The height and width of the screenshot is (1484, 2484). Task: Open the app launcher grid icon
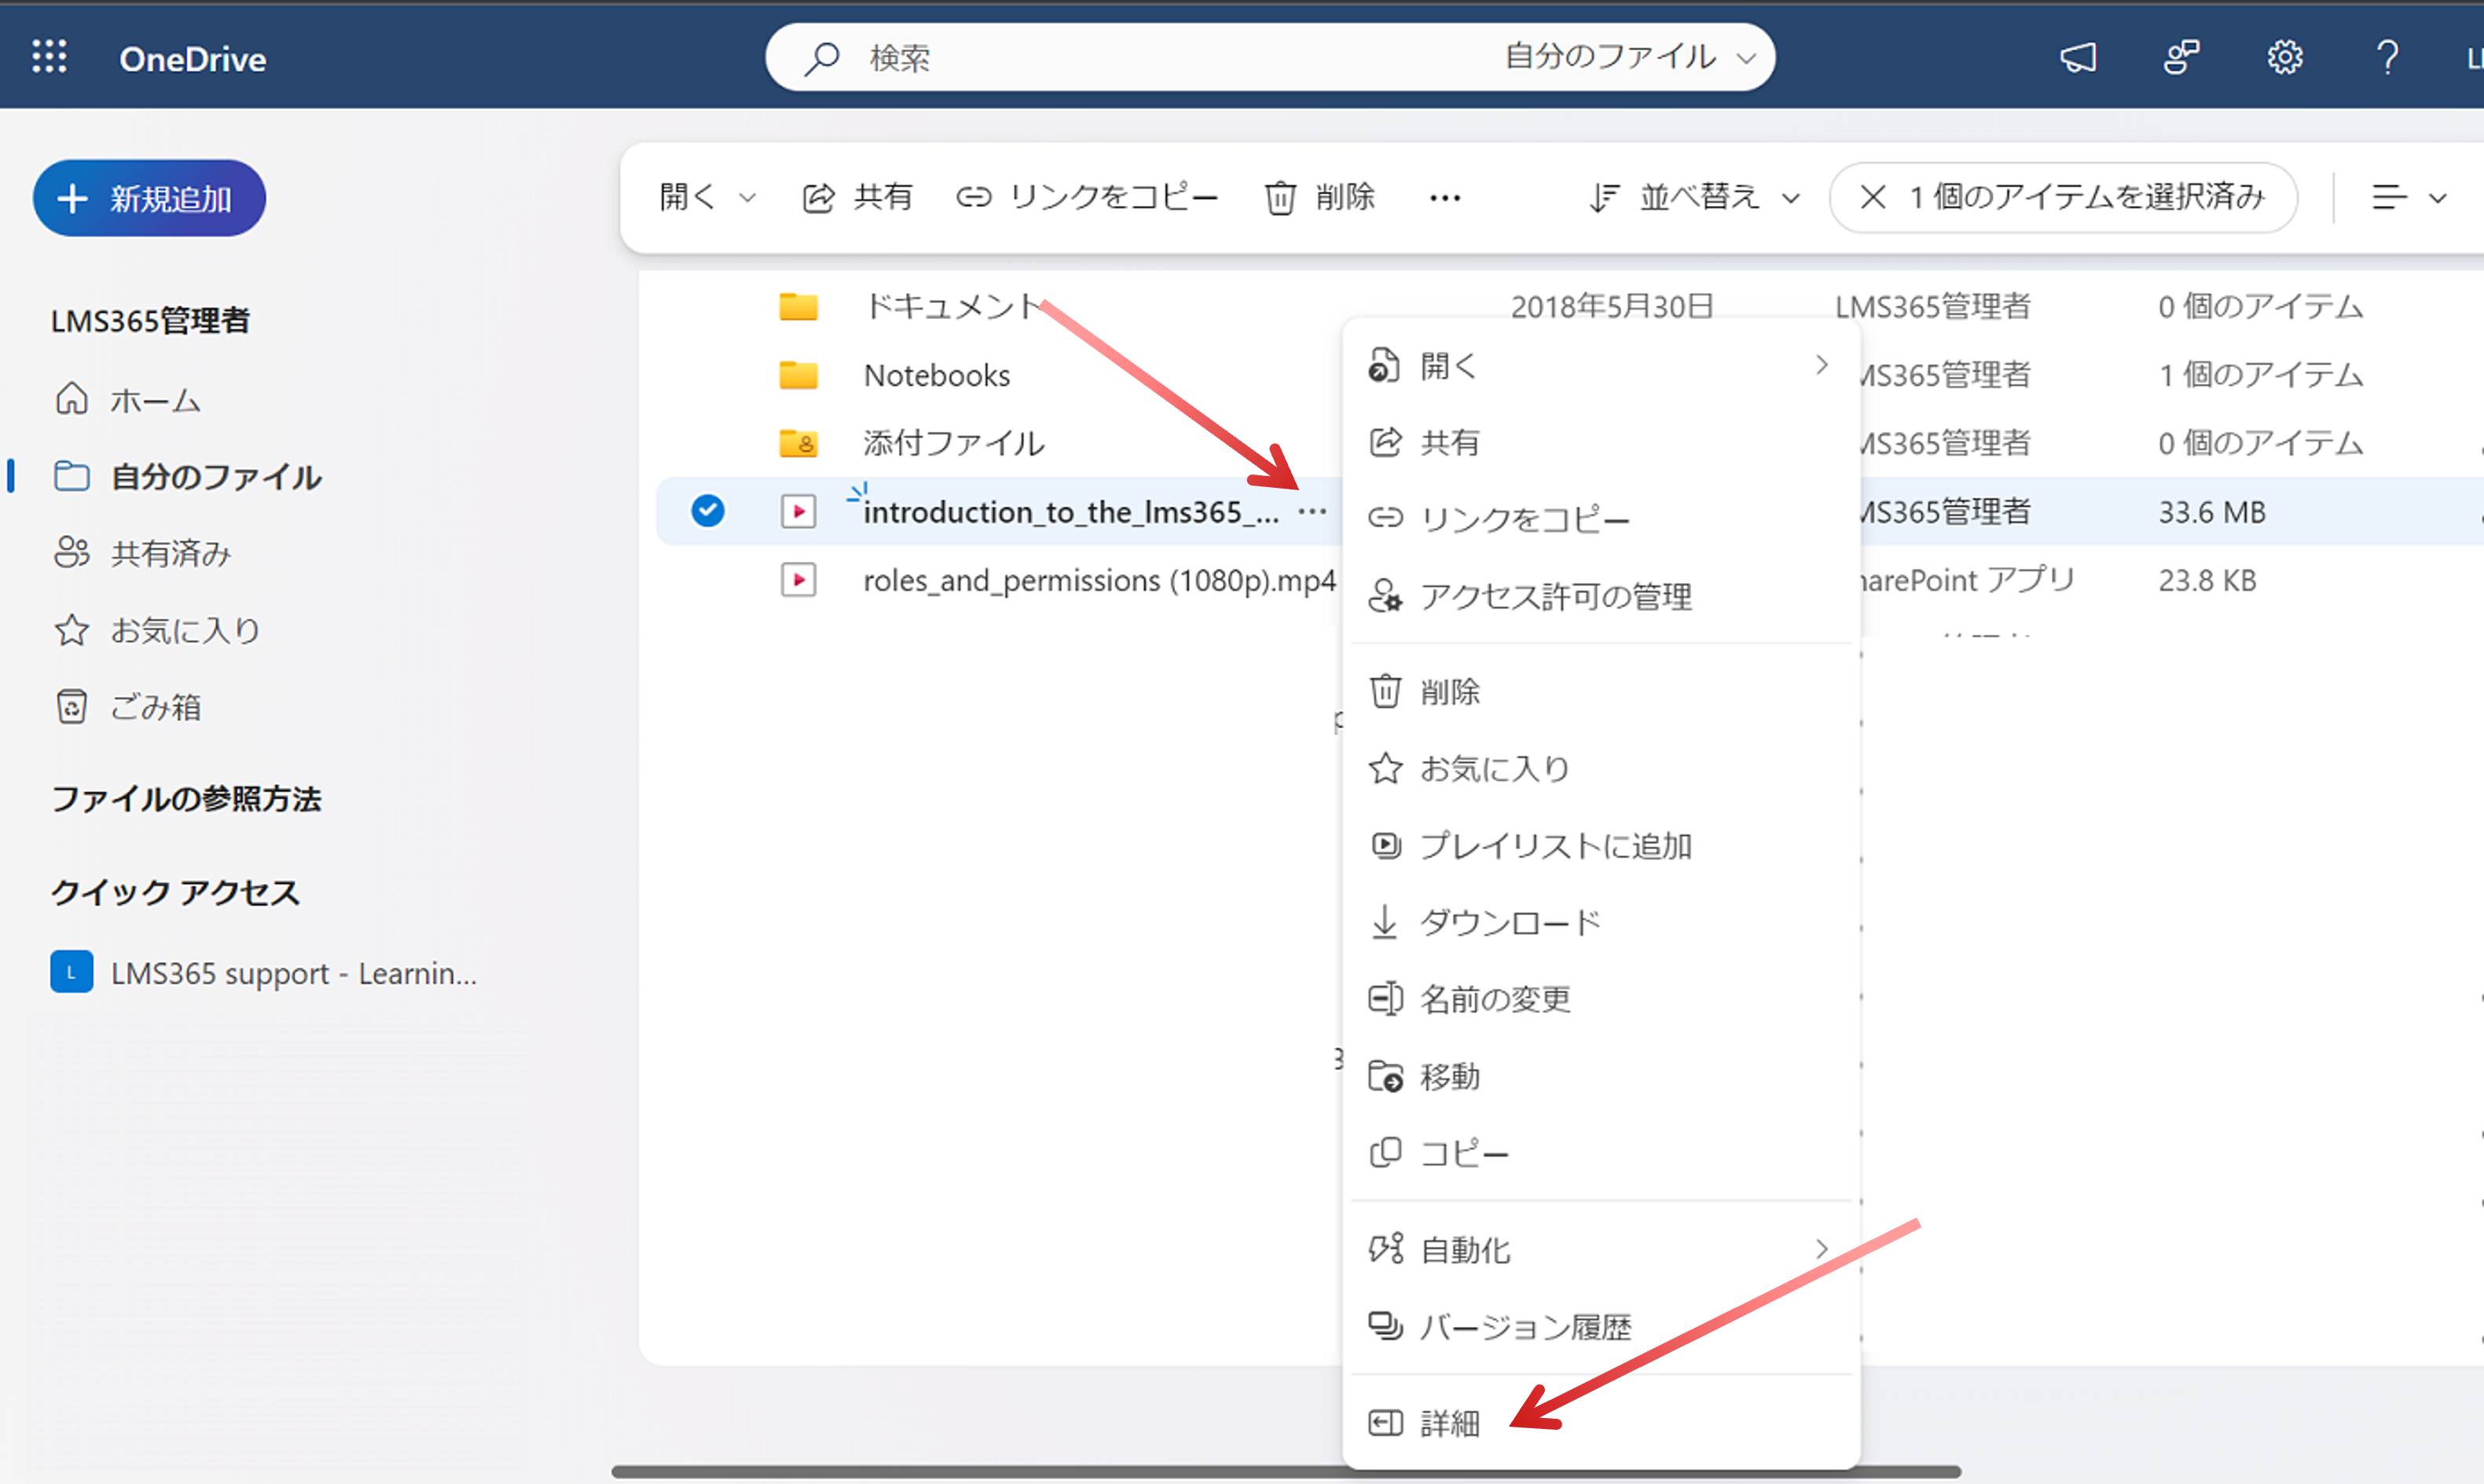coord(49,57)
